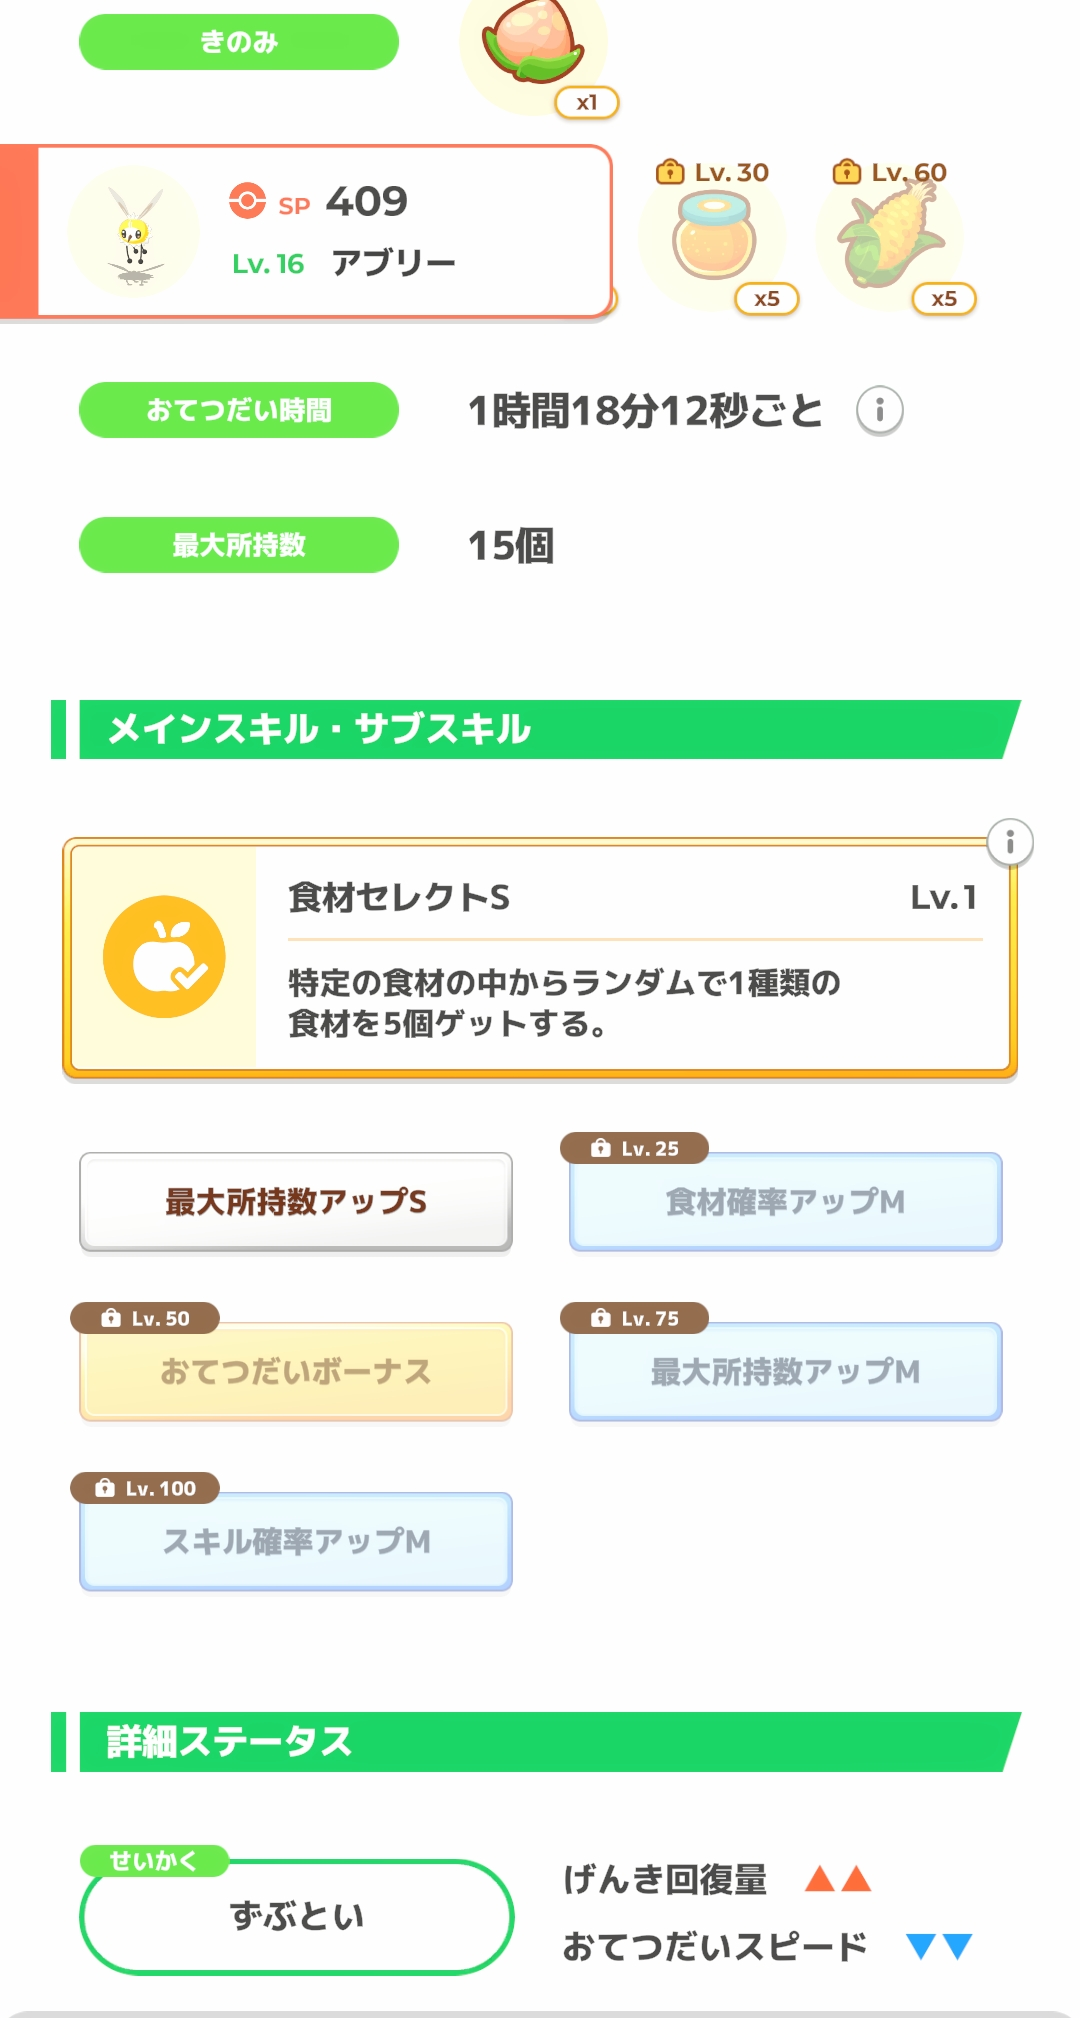This screenshot has width=1080, height=2018.
Task: Tap the ずぶとい nature box
Action: pos(296,1916)
